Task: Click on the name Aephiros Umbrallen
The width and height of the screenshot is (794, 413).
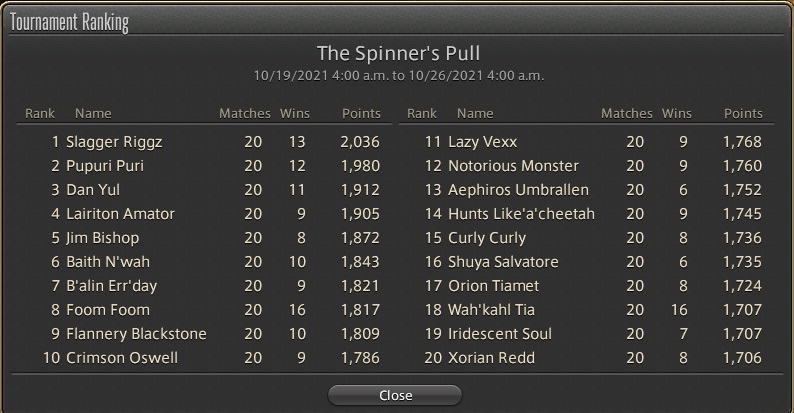Action: (x=519, y=190)
